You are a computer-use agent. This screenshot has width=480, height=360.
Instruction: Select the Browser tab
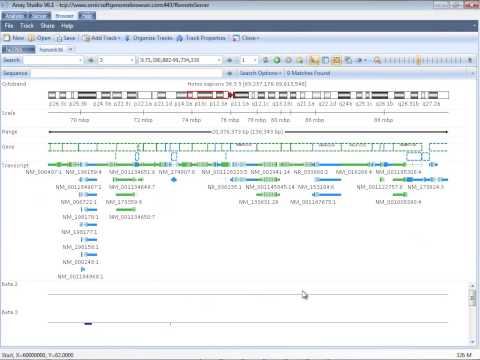click(64, 16)
